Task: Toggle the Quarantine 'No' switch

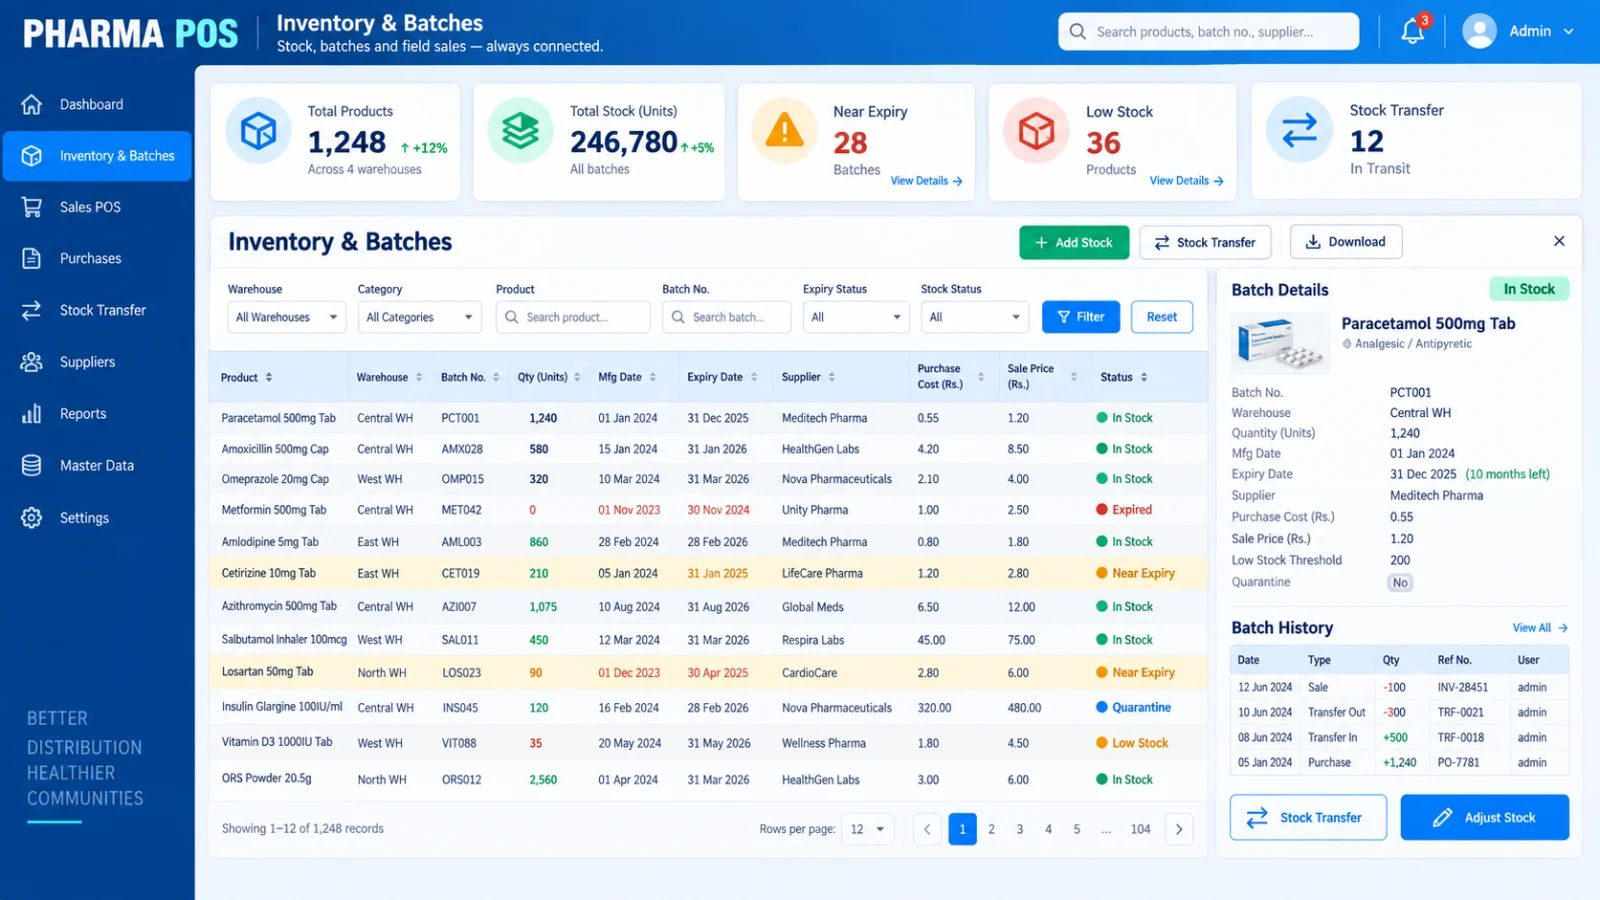Action: (1400, 583)
